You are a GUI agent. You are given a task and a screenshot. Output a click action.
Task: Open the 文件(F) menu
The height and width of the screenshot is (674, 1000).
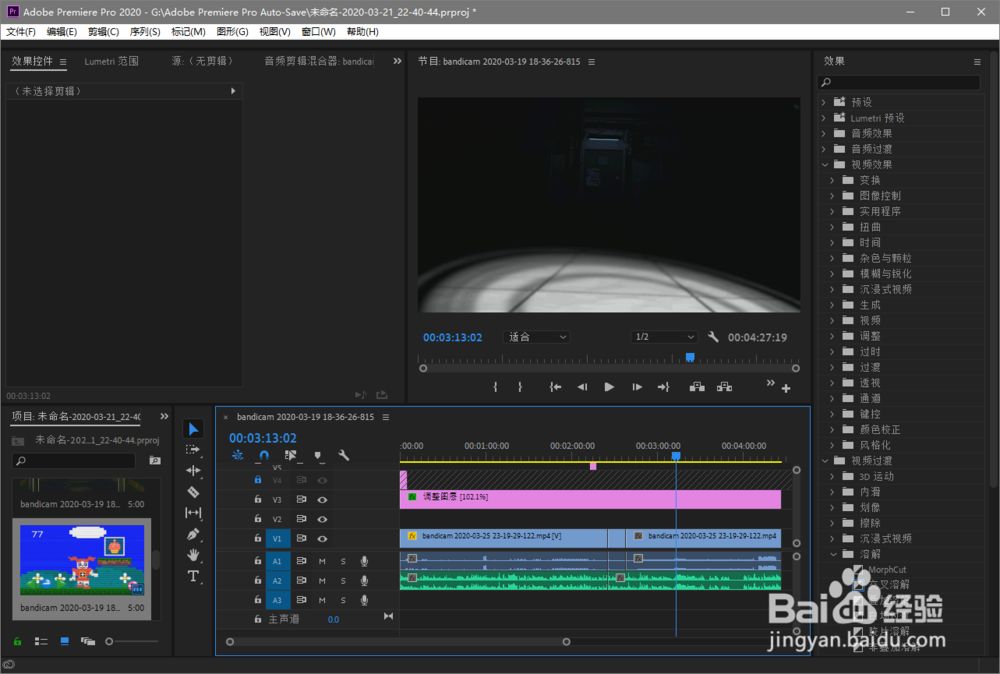coord(21,31)
